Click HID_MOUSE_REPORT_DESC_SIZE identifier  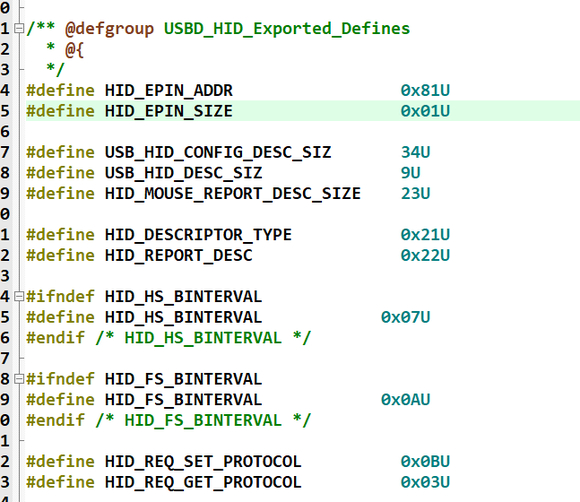tap(233, 194)
